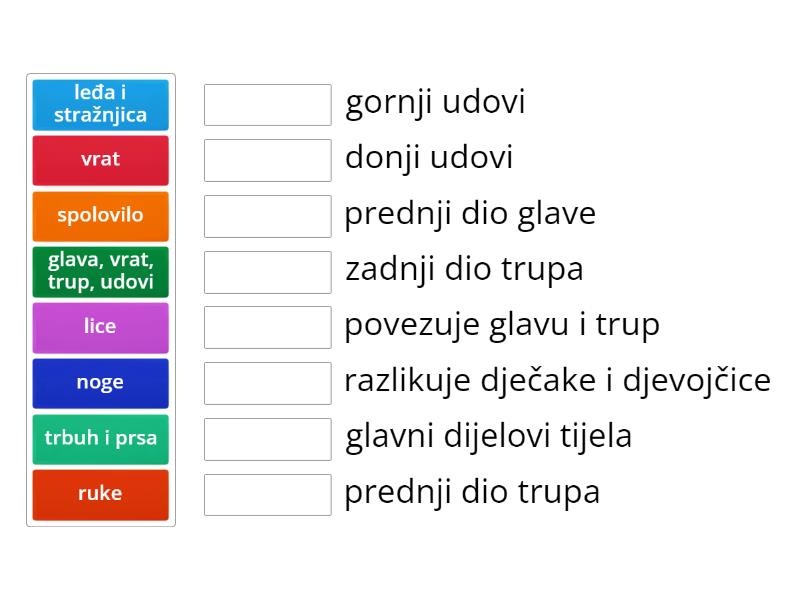Pick the orange 'spolovilo' tile
Screen dimensions: 800x600
point(100,216)
